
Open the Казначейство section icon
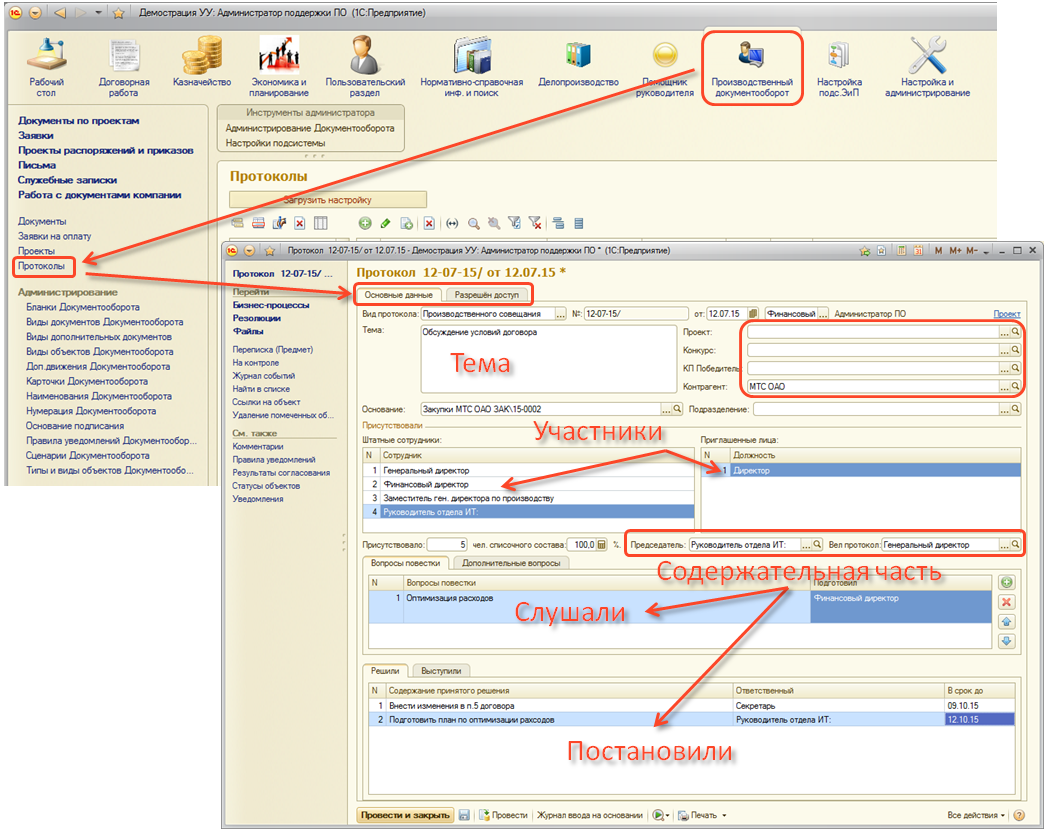(209, 56)
